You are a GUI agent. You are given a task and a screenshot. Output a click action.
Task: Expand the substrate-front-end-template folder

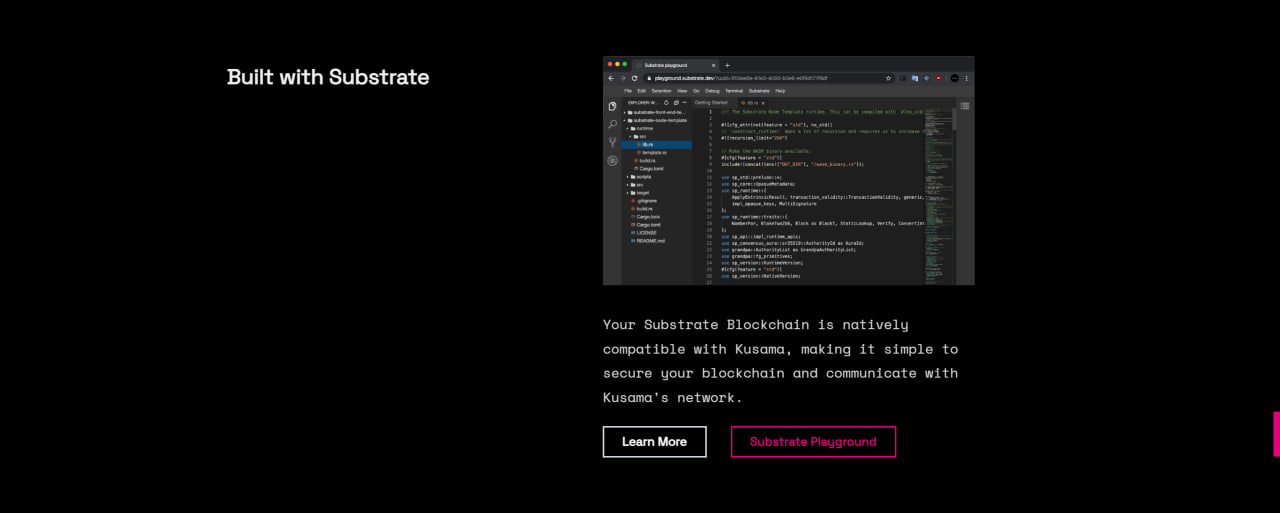pos(657,112)
